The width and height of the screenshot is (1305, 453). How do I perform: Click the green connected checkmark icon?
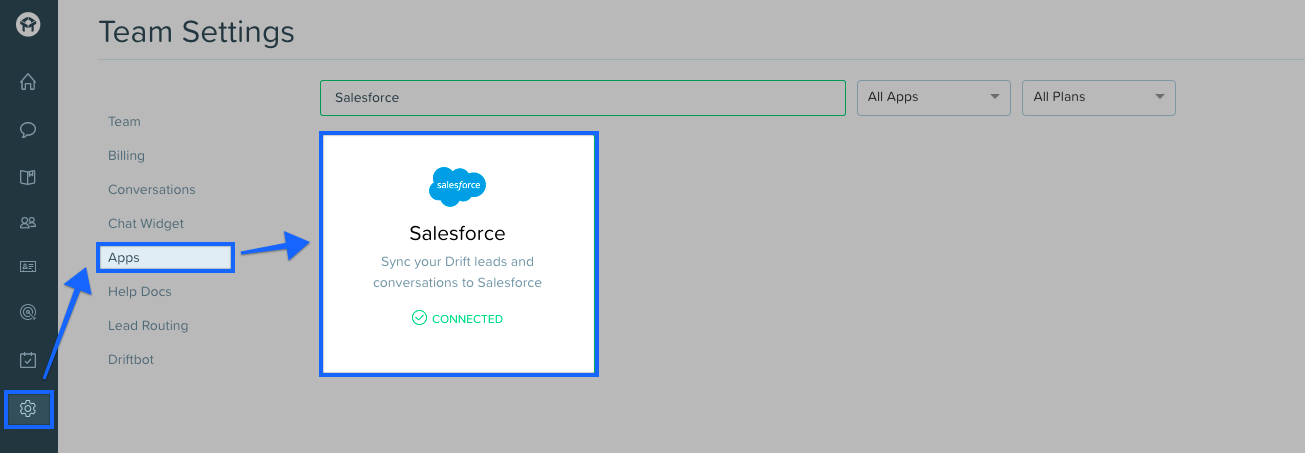[x=419, y=319]
